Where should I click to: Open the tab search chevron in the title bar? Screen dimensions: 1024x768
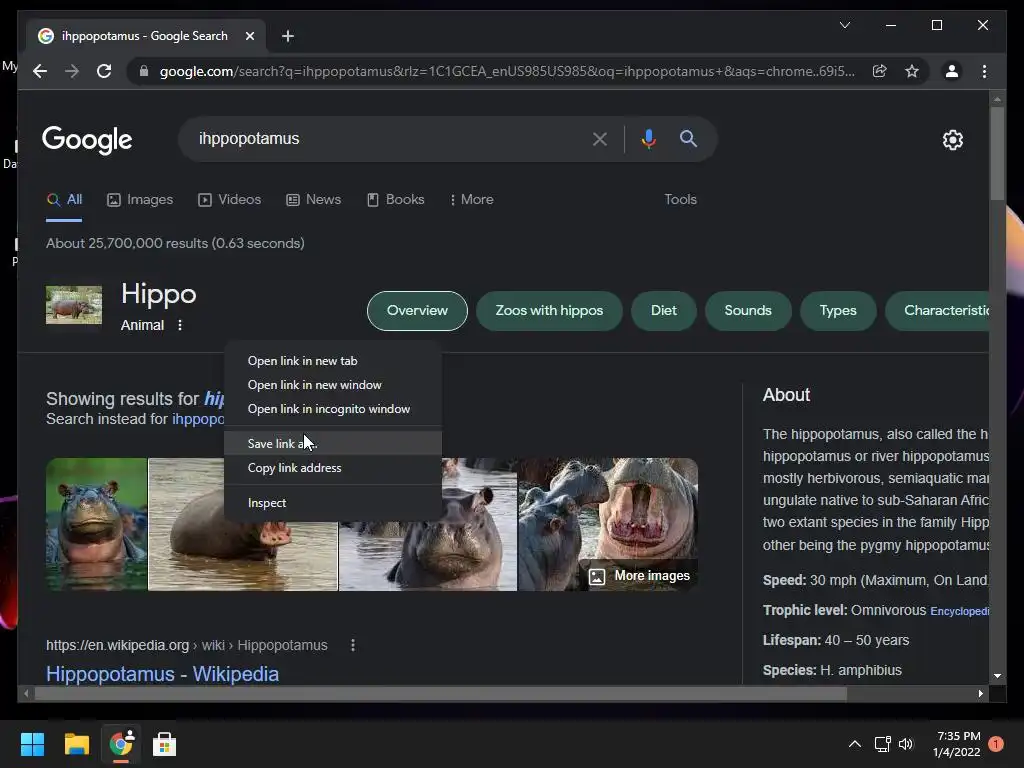845,25
